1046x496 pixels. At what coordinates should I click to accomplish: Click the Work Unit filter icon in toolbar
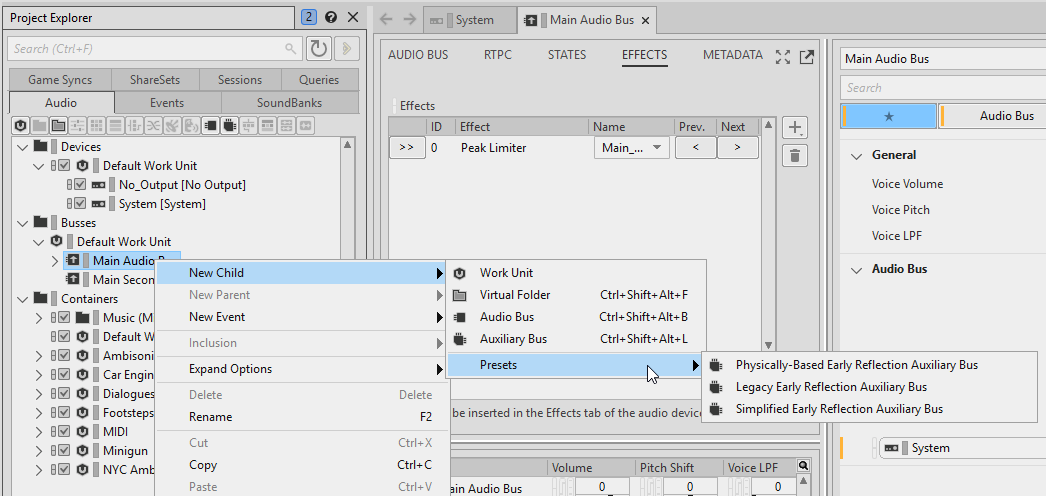click(19, 125)
